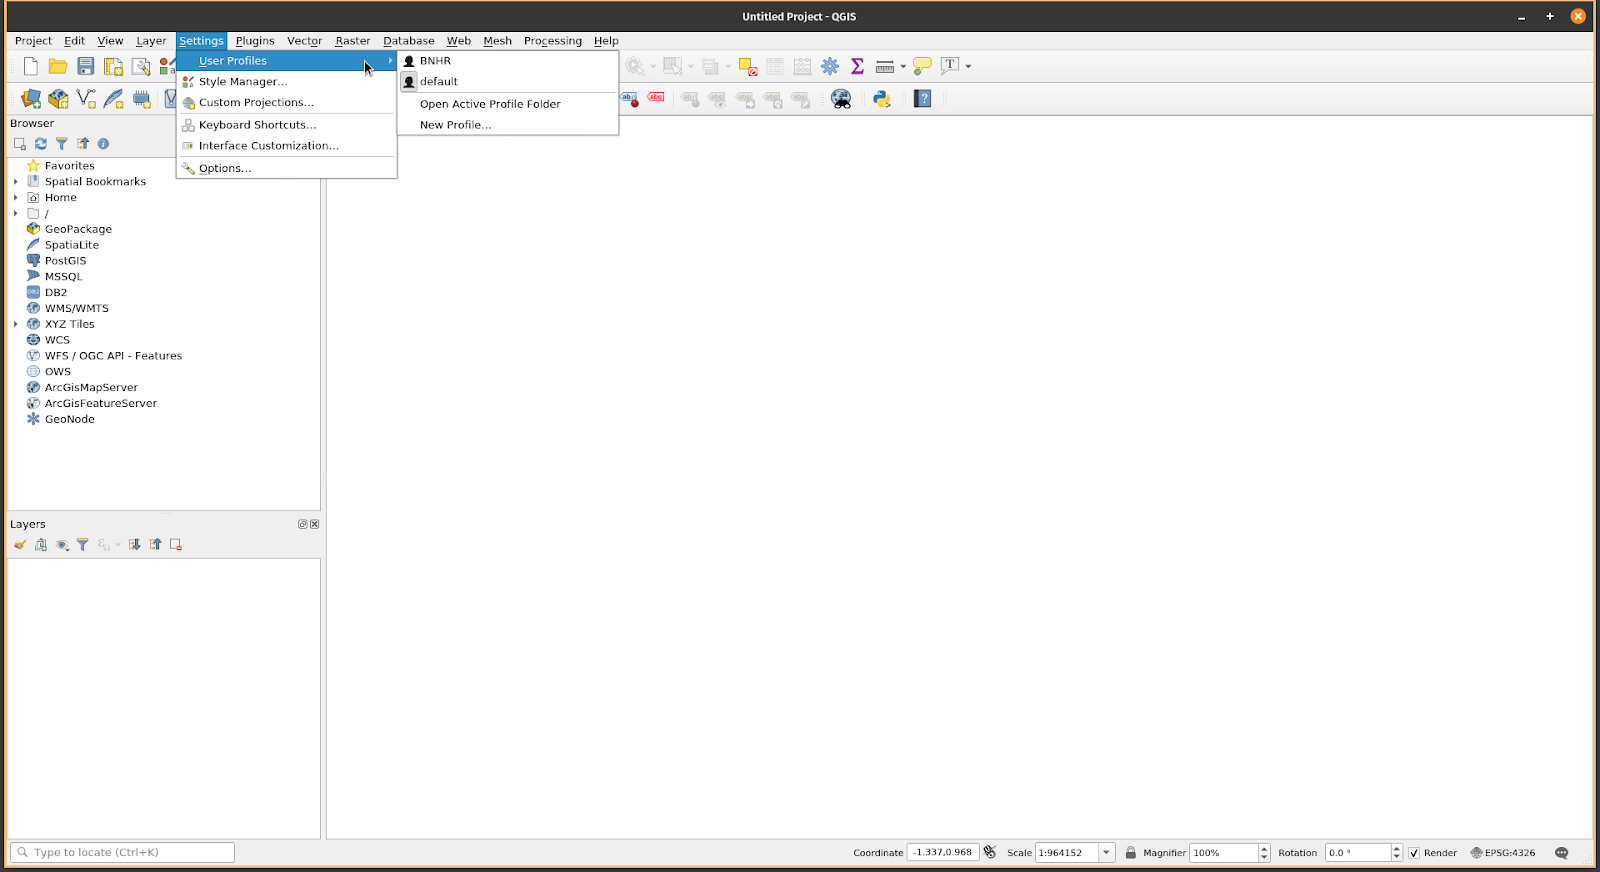This screenshot has width=1600, height=872.
Task: Open a project with the yellow folder icon
Action: click(58, 66)
